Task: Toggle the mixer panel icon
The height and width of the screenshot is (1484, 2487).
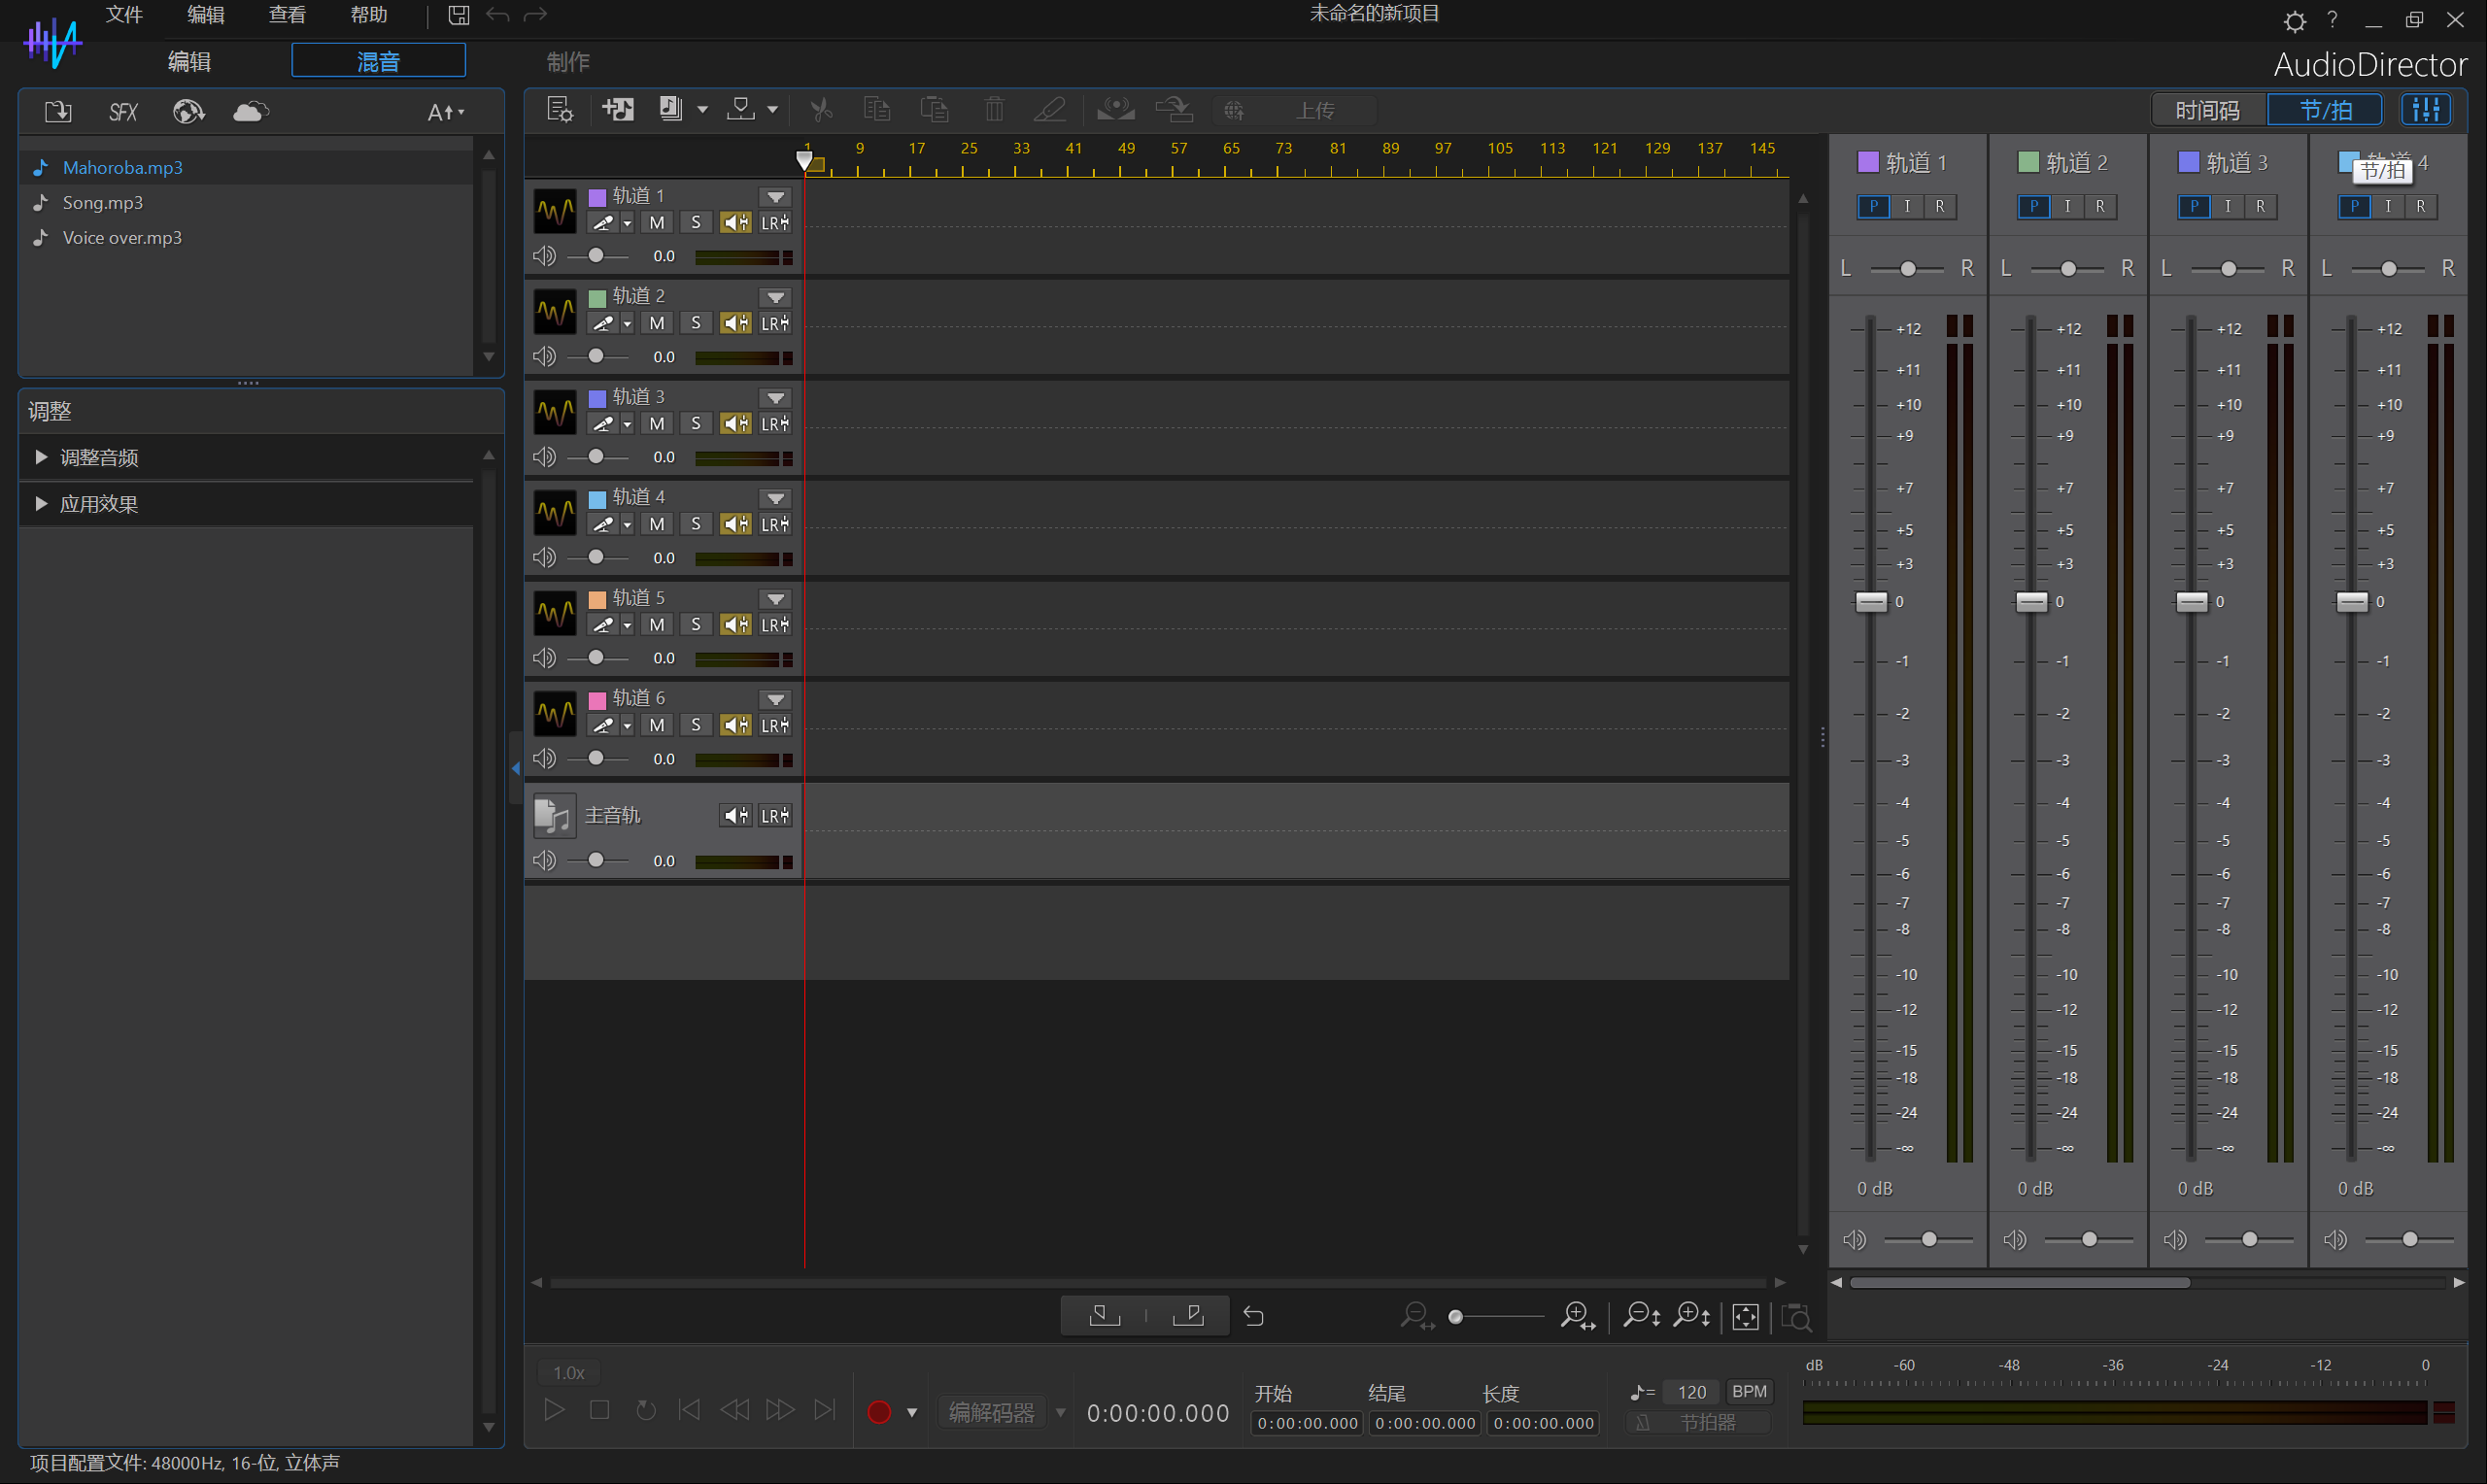Action: coord(2426,109)
